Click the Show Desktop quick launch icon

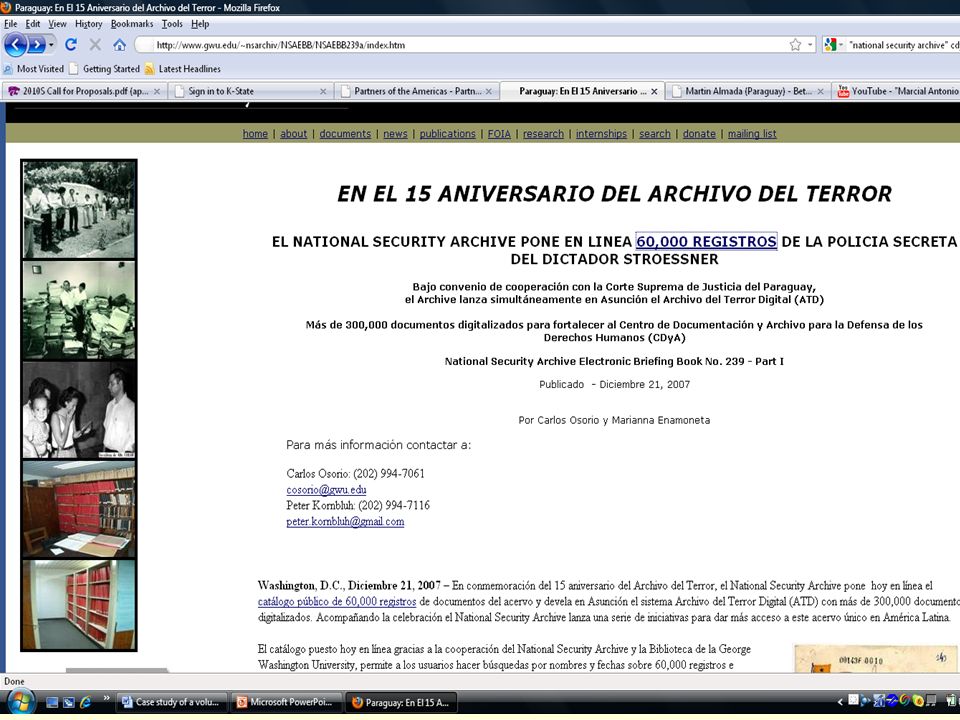pyautogui.click(x=52, y=702)
